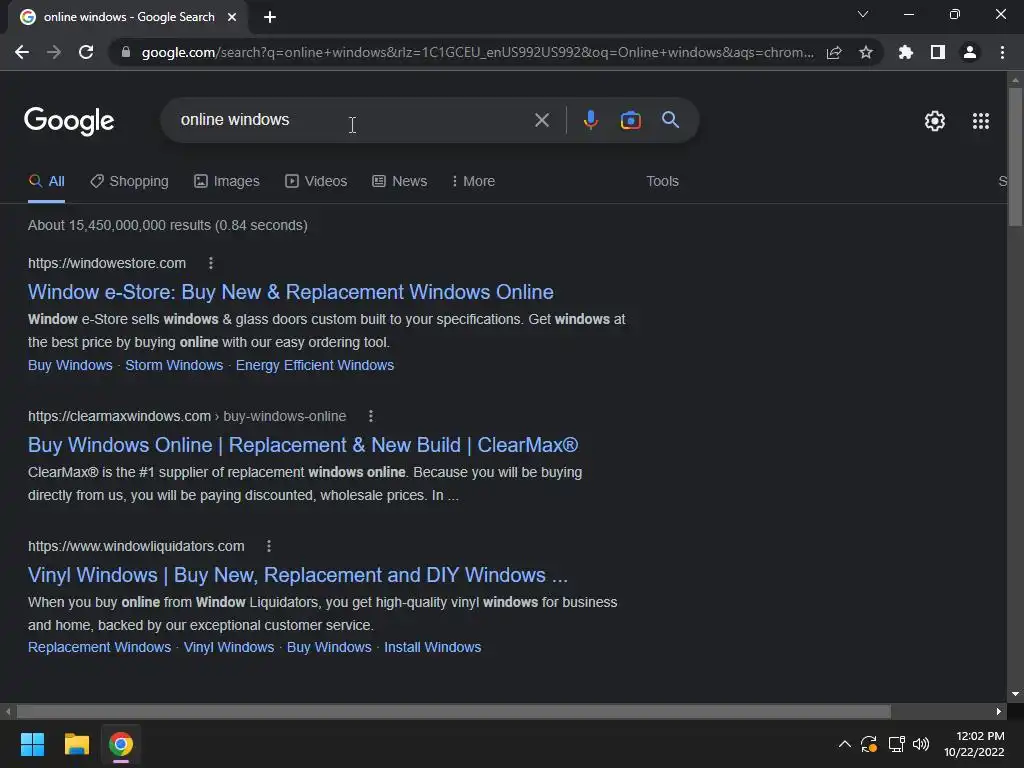Image resolution: width=1024 pixels, height=768 pixels.
Task: Open the 'Vinyl Windows | Buy New, Replacement and DIY Windows' result
Action: 298,575
